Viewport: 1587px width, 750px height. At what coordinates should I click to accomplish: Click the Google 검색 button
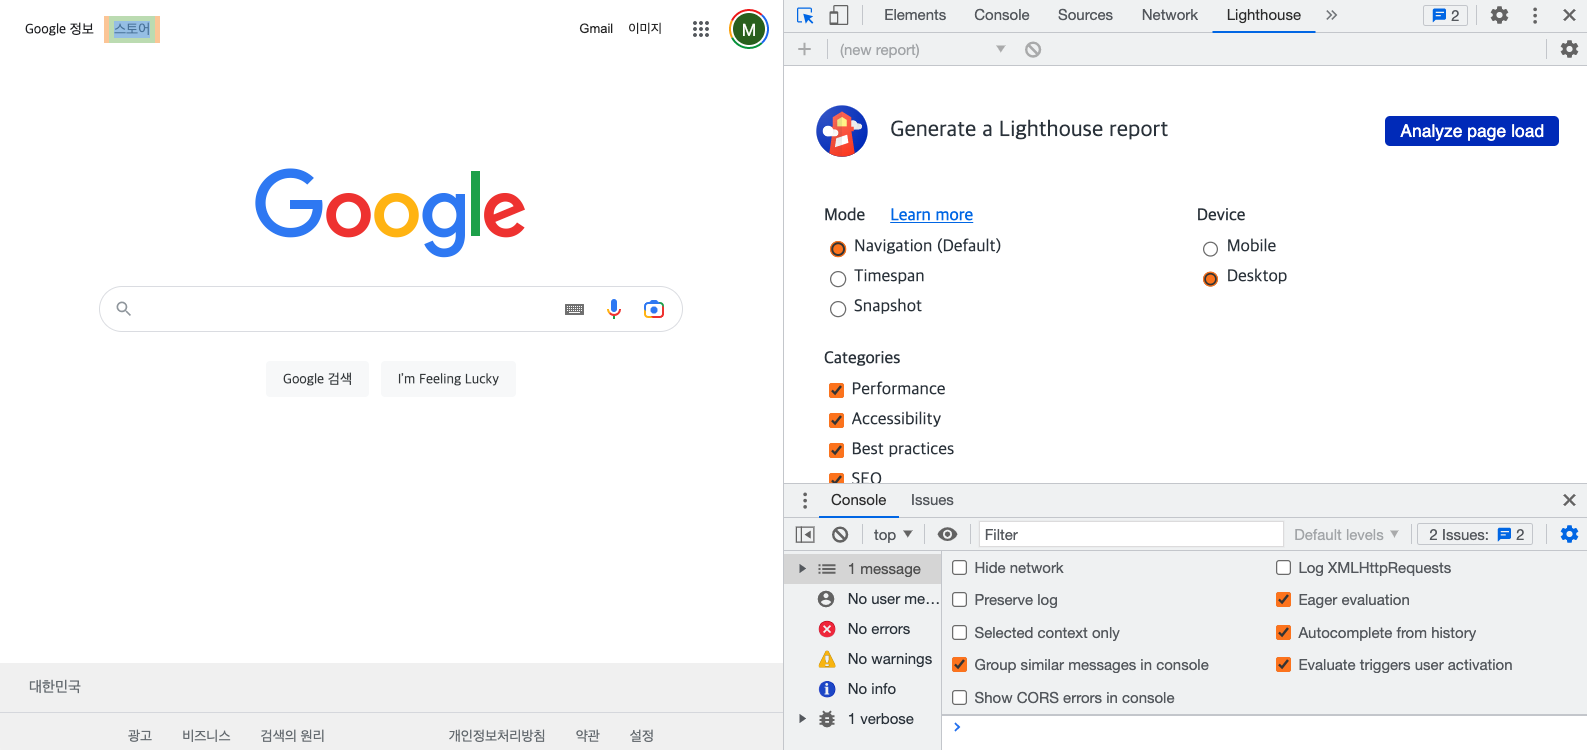coord(317,379)
